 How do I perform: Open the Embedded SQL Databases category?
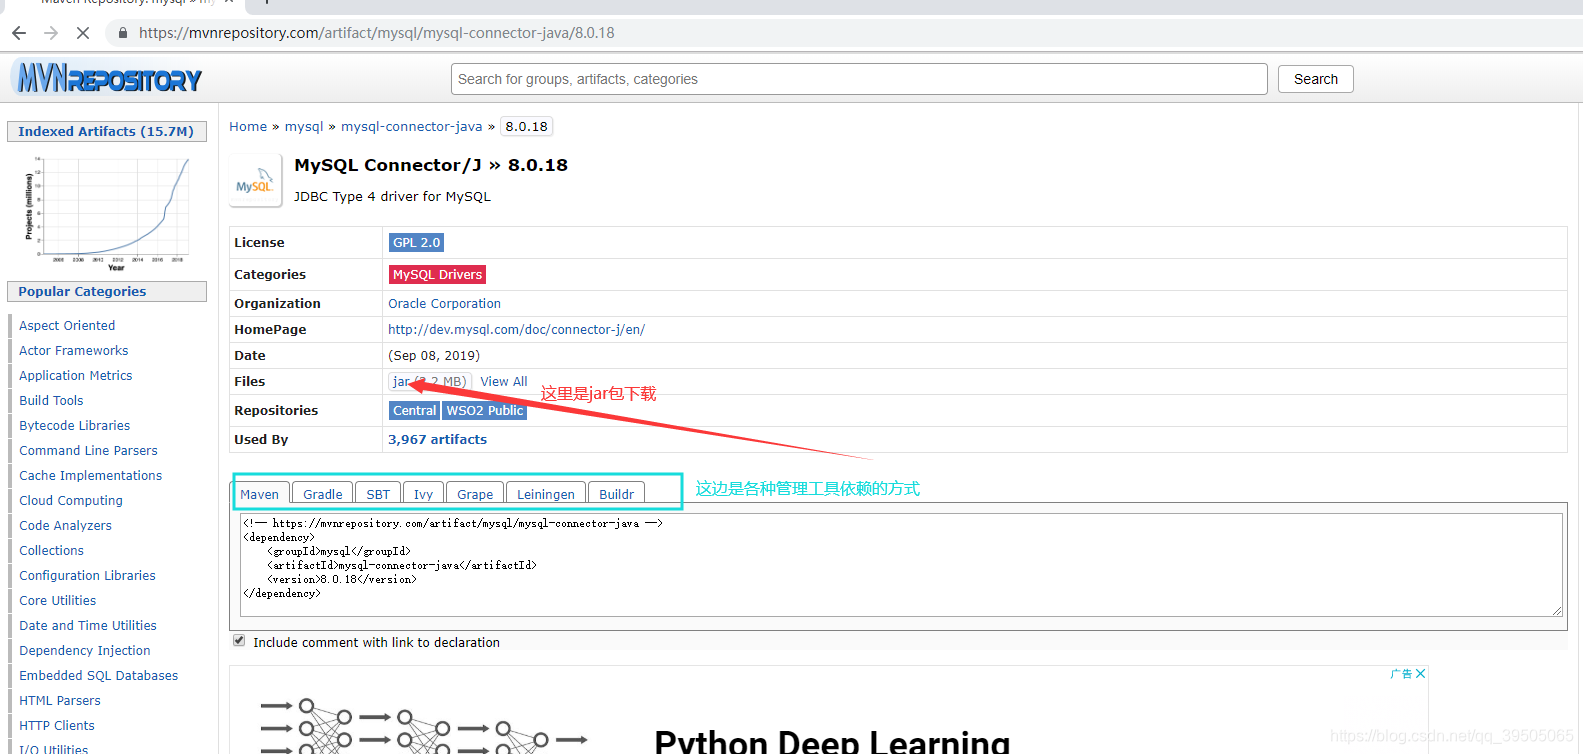(98, 676)
